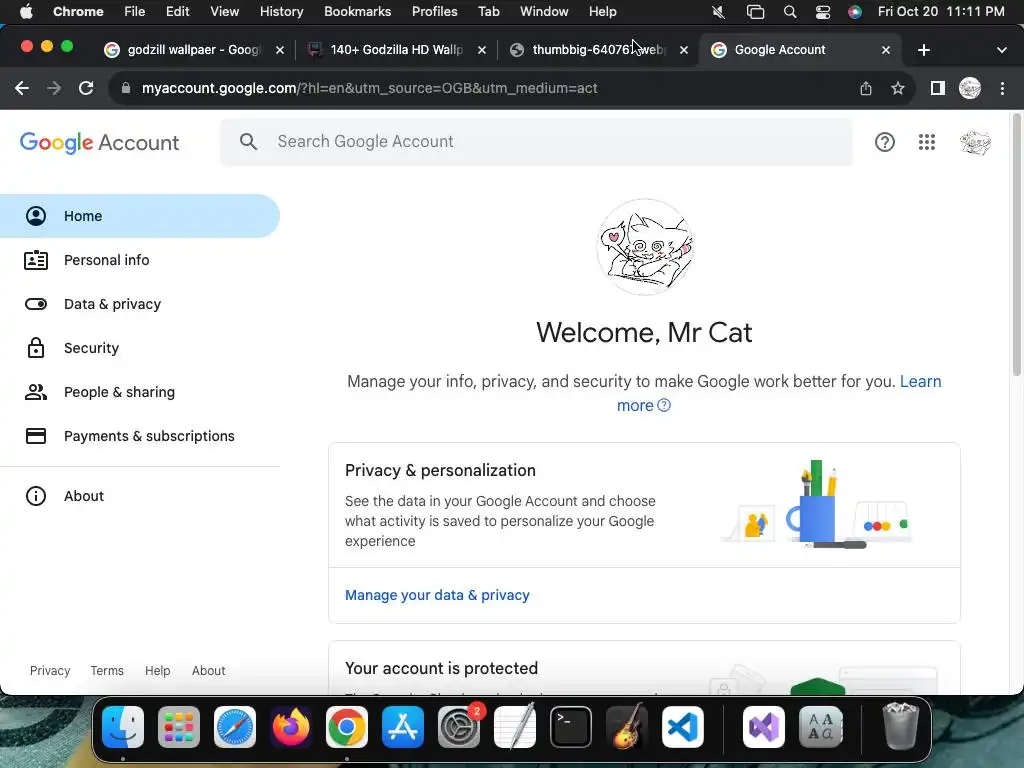Screen dimensions: 1024x768
Task: Open macOS Control Center icon
Action: click(823, 12)
